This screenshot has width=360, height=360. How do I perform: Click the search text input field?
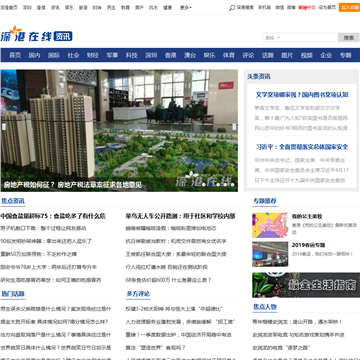[310, 38]
